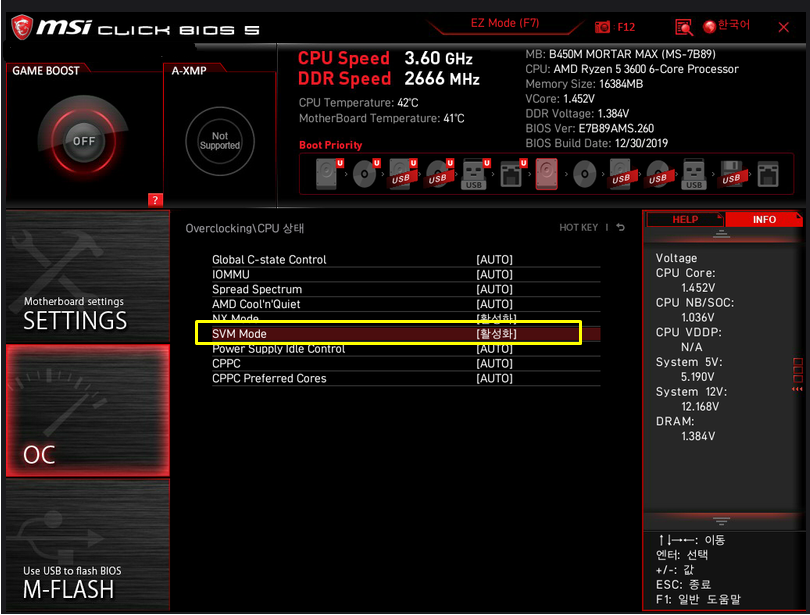Open Spread Spectrum [AUTO] value options
Screen dimensions: 810x615
pos(494,289)
